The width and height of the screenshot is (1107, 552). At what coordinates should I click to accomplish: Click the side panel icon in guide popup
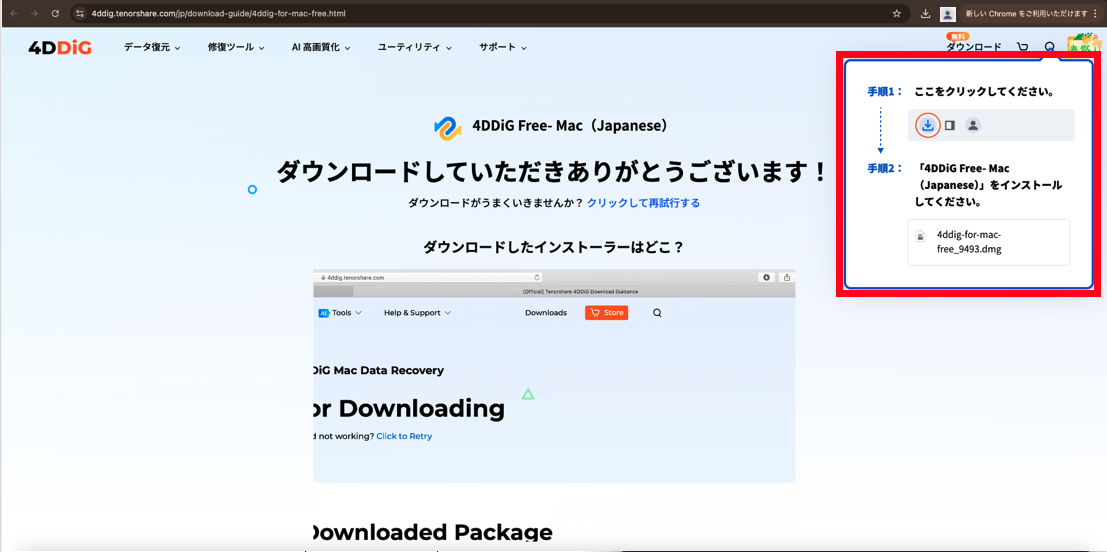(x=950, y=125)
